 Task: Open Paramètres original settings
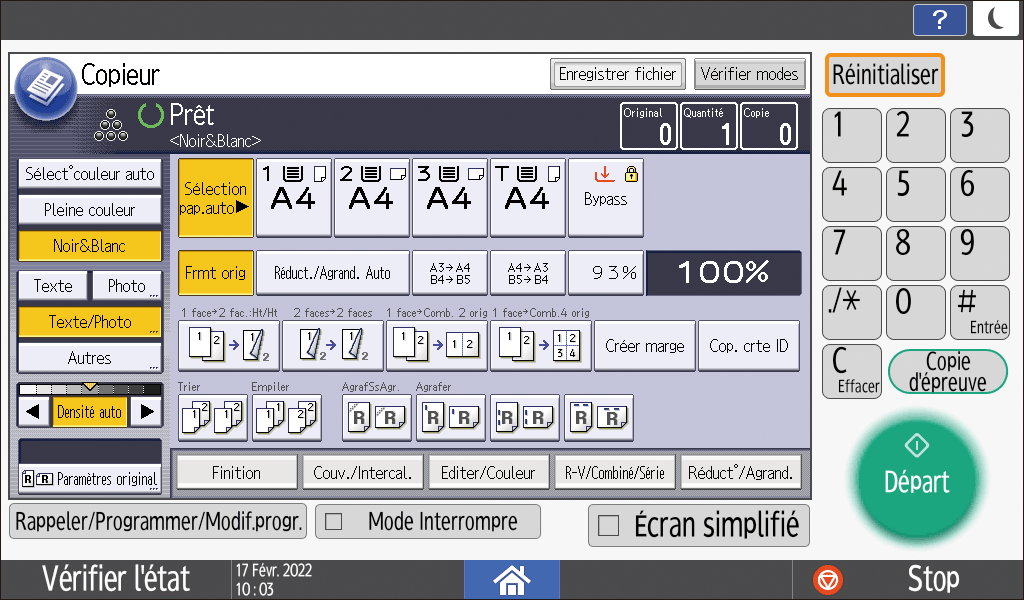click(x=89, y=479)
